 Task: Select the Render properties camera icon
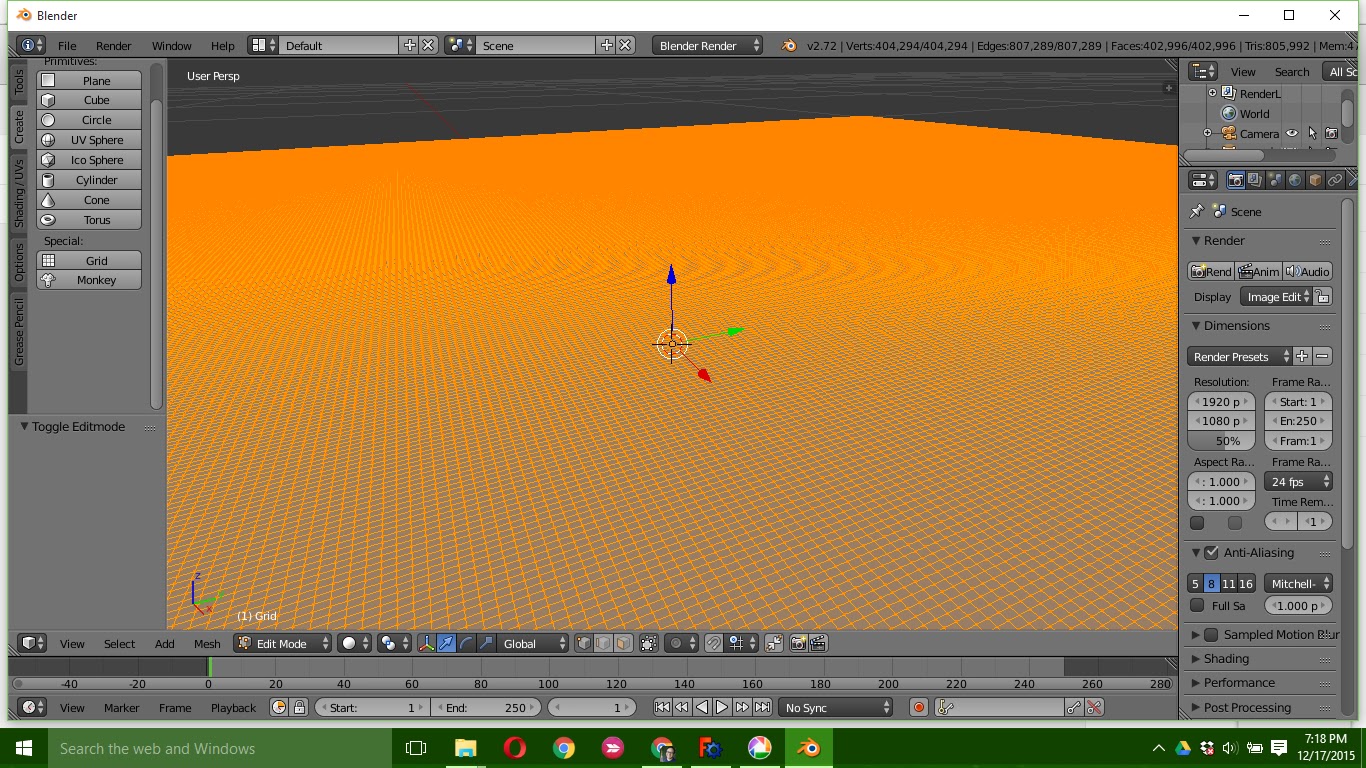click(x=1236, y=179)
